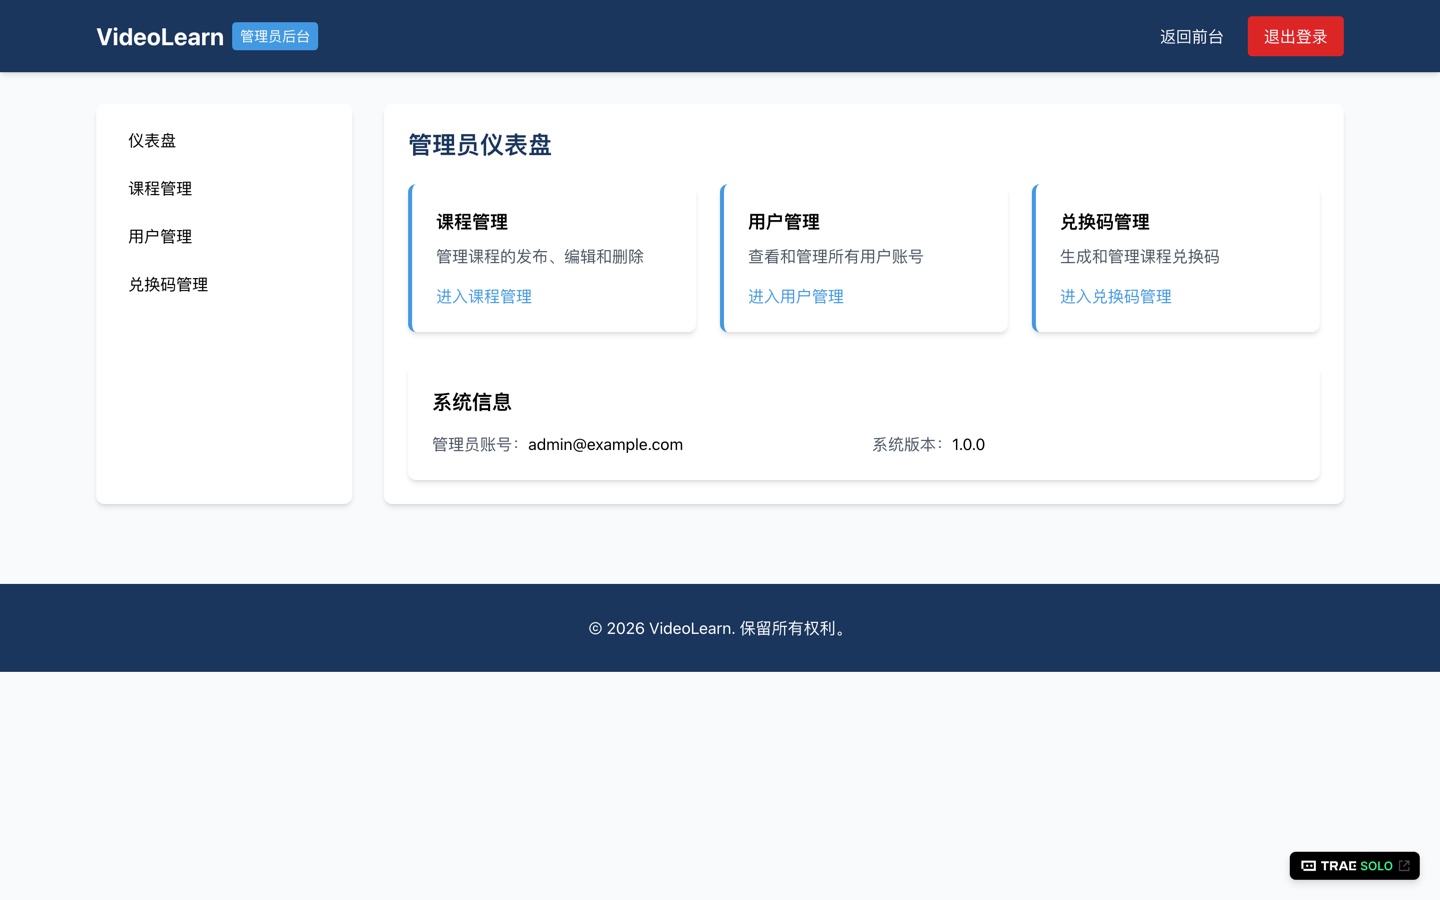Follow the 进入用户管理 link

pyautogui.click(x=796, y=297)
